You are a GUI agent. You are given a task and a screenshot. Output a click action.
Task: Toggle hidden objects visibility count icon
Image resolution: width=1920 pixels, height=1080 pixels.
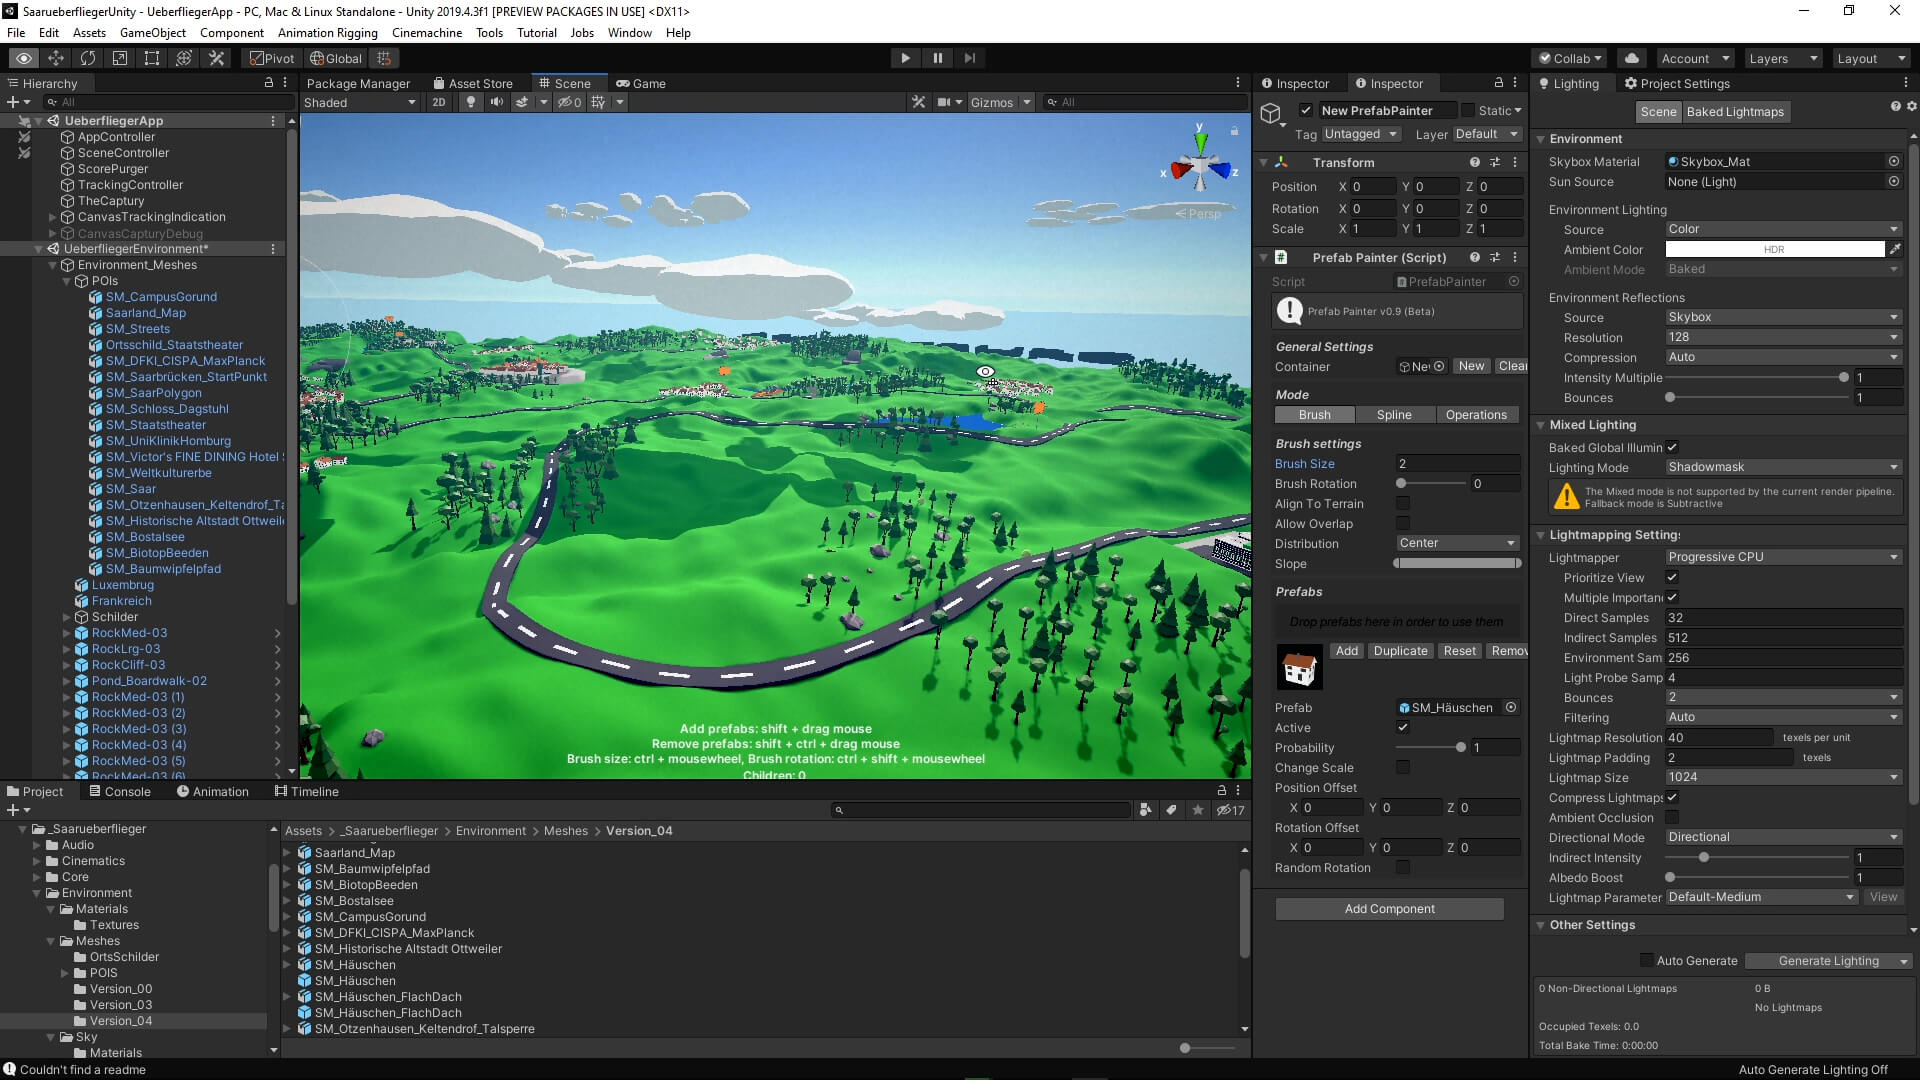tap(569, 102)
